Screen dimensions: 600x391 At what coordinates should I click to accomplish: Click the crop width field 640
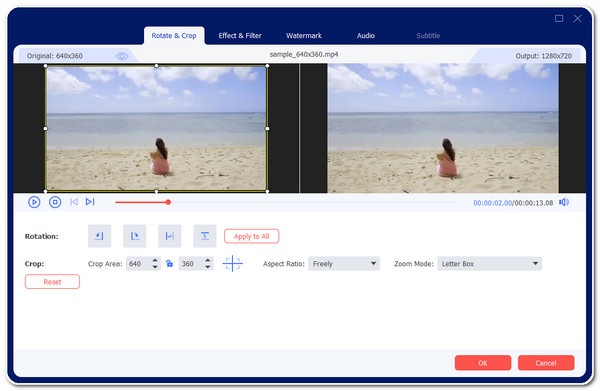coord(139,264)
